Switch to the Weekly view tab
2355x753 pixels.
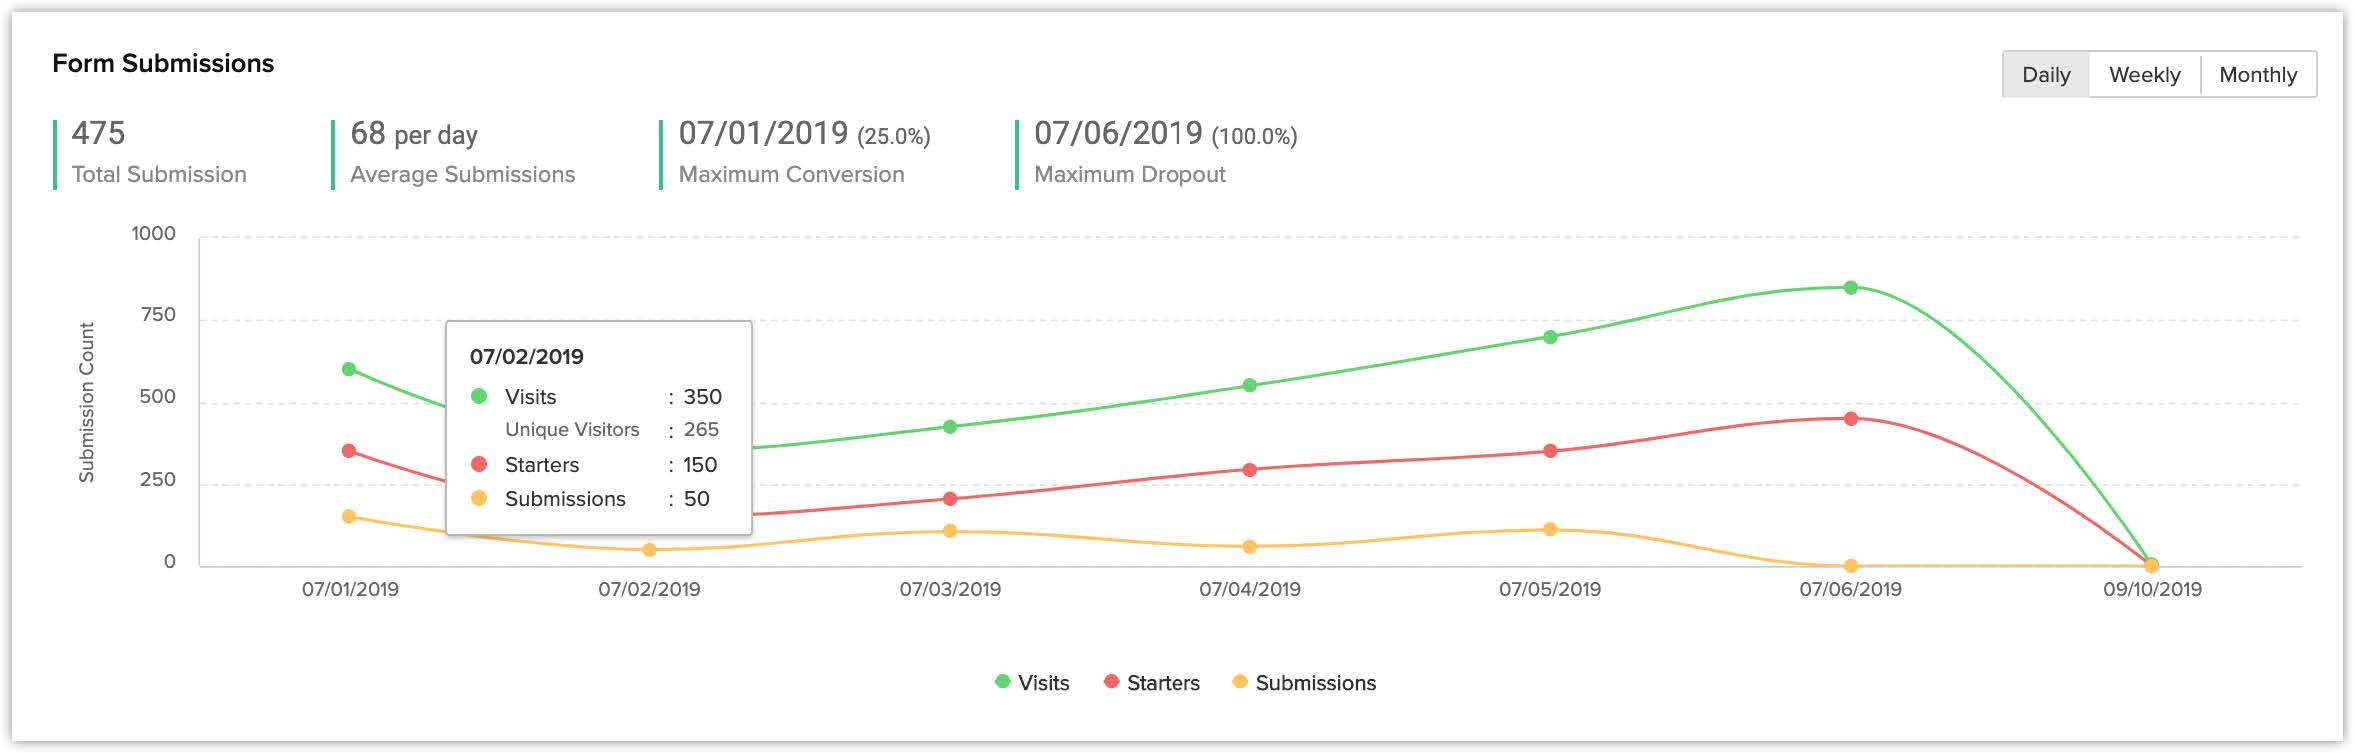click(x=2144, y=75)
